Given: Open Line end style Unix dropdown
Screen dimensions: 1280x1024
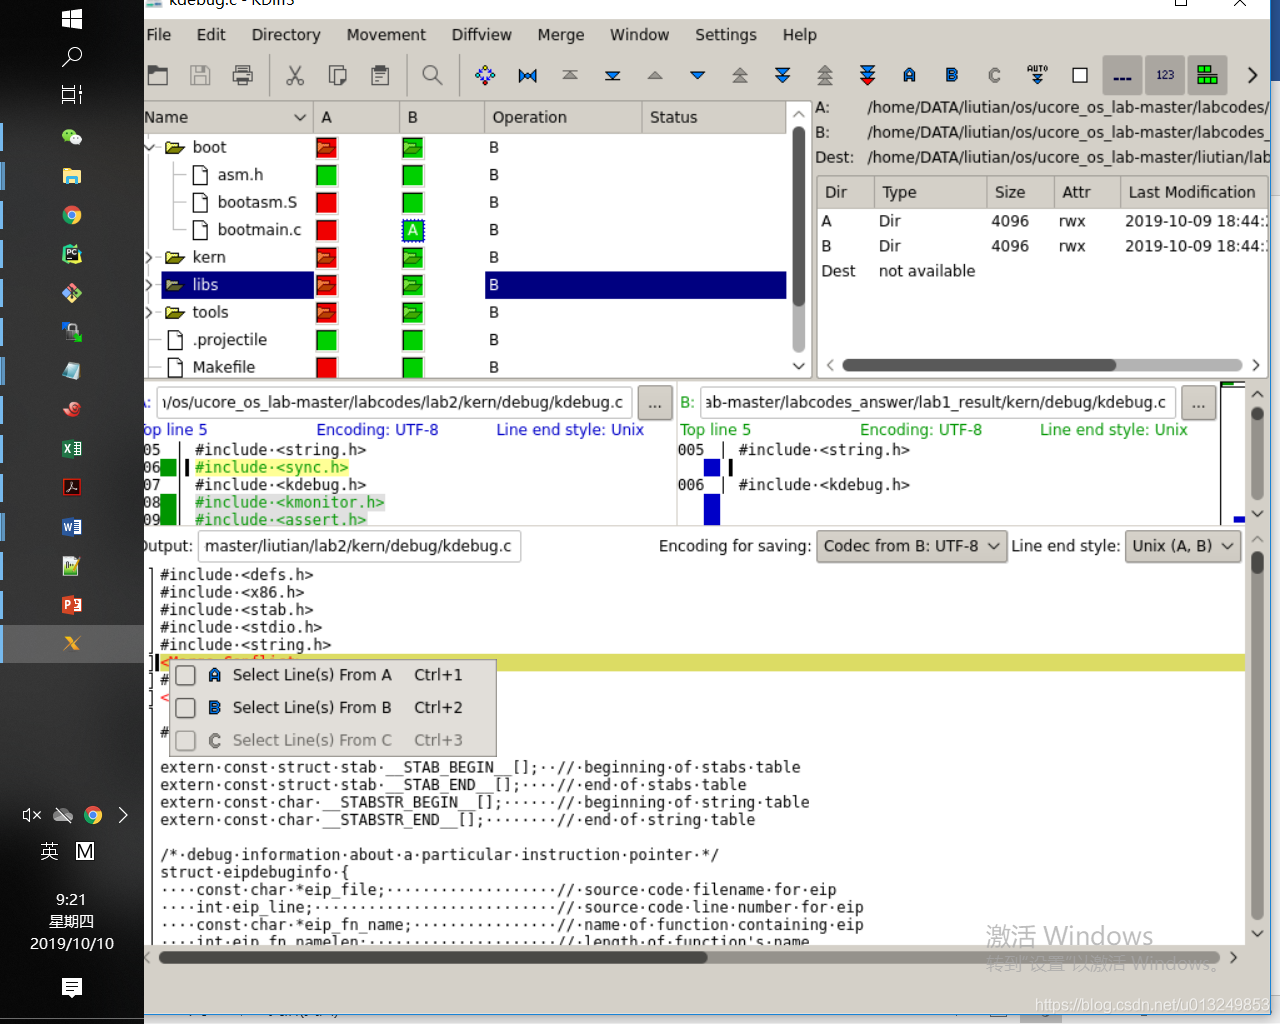Looking at the screenshot, I should coord(1183,546).
